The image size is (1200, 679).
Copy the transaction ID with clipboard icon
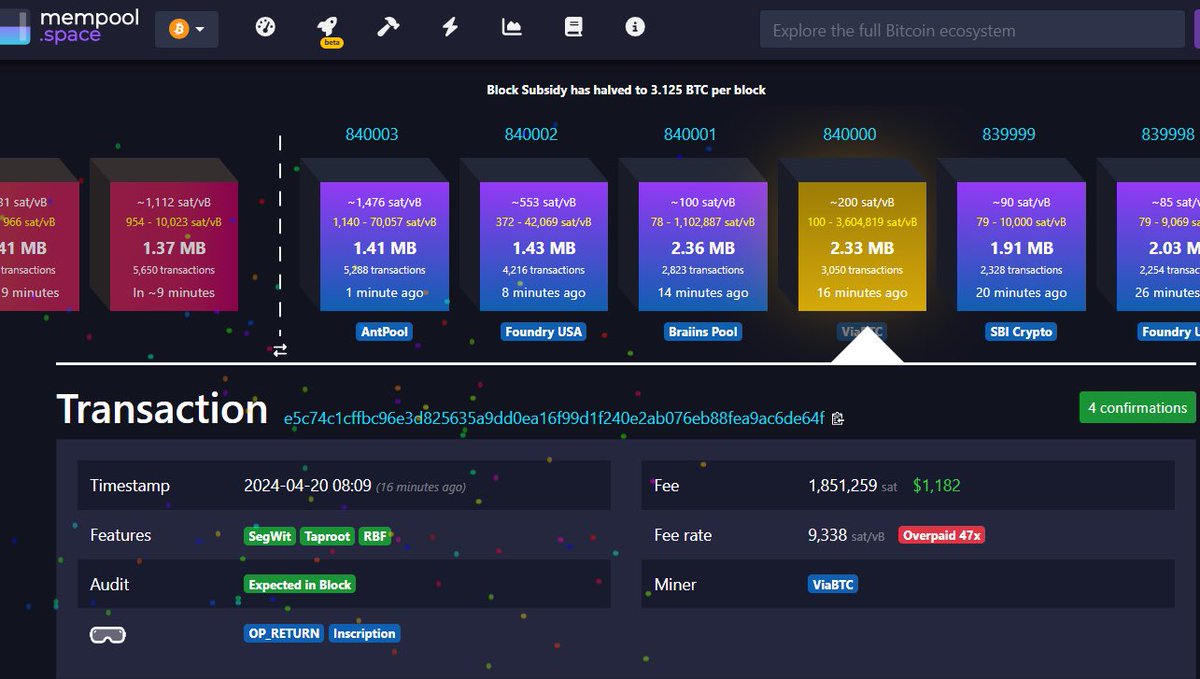(x=838, y=418)
